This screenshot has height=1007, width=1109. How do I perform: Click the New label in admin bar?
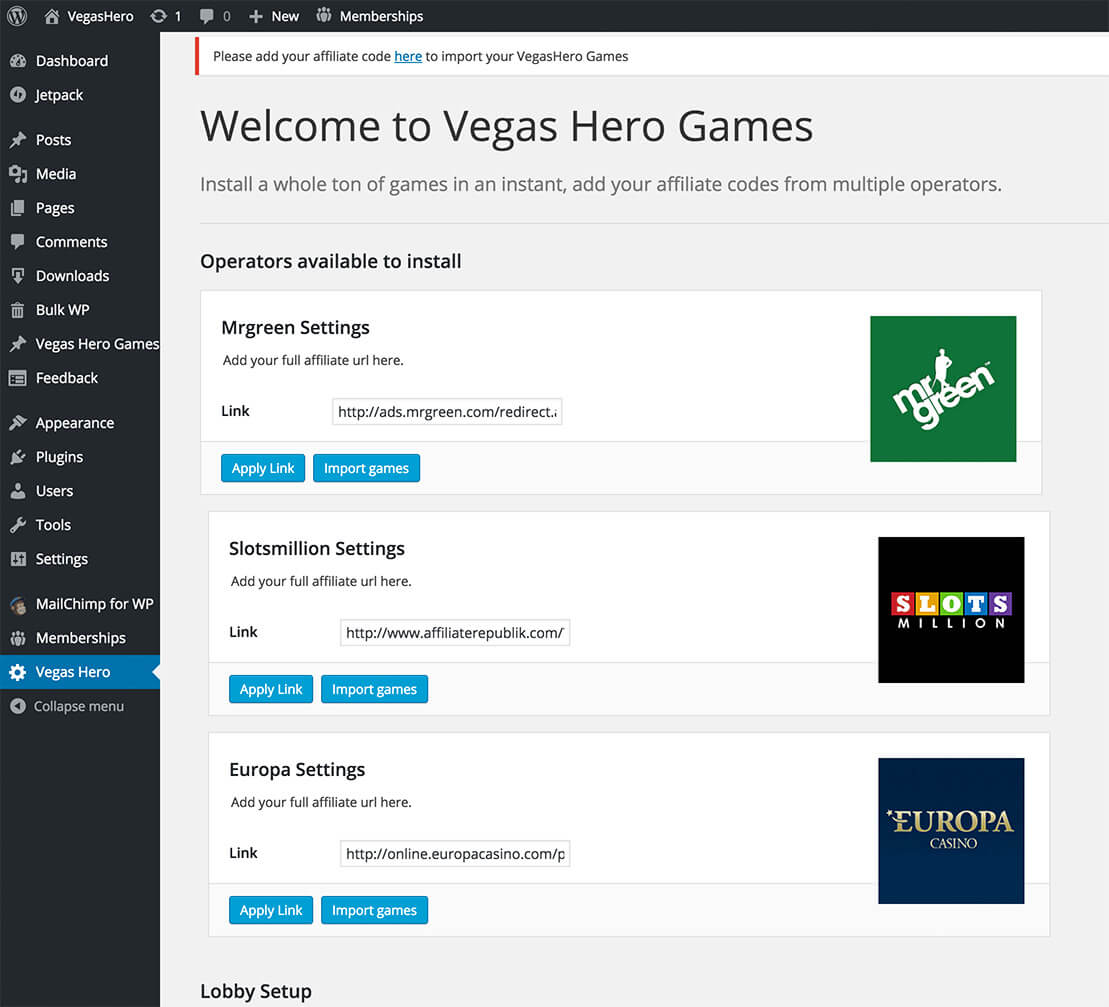pyautogui.click(x=285, y=16)
